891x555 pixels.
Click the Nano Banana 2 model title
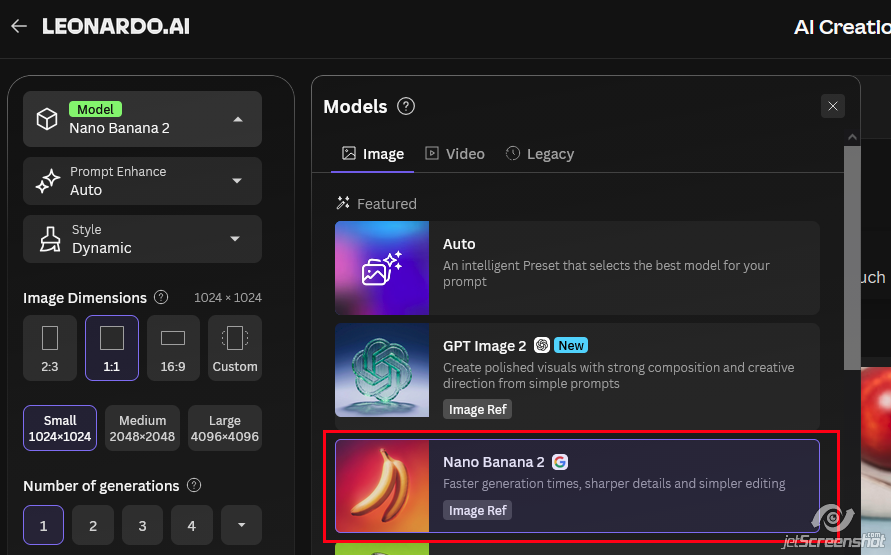coord(493,462)
